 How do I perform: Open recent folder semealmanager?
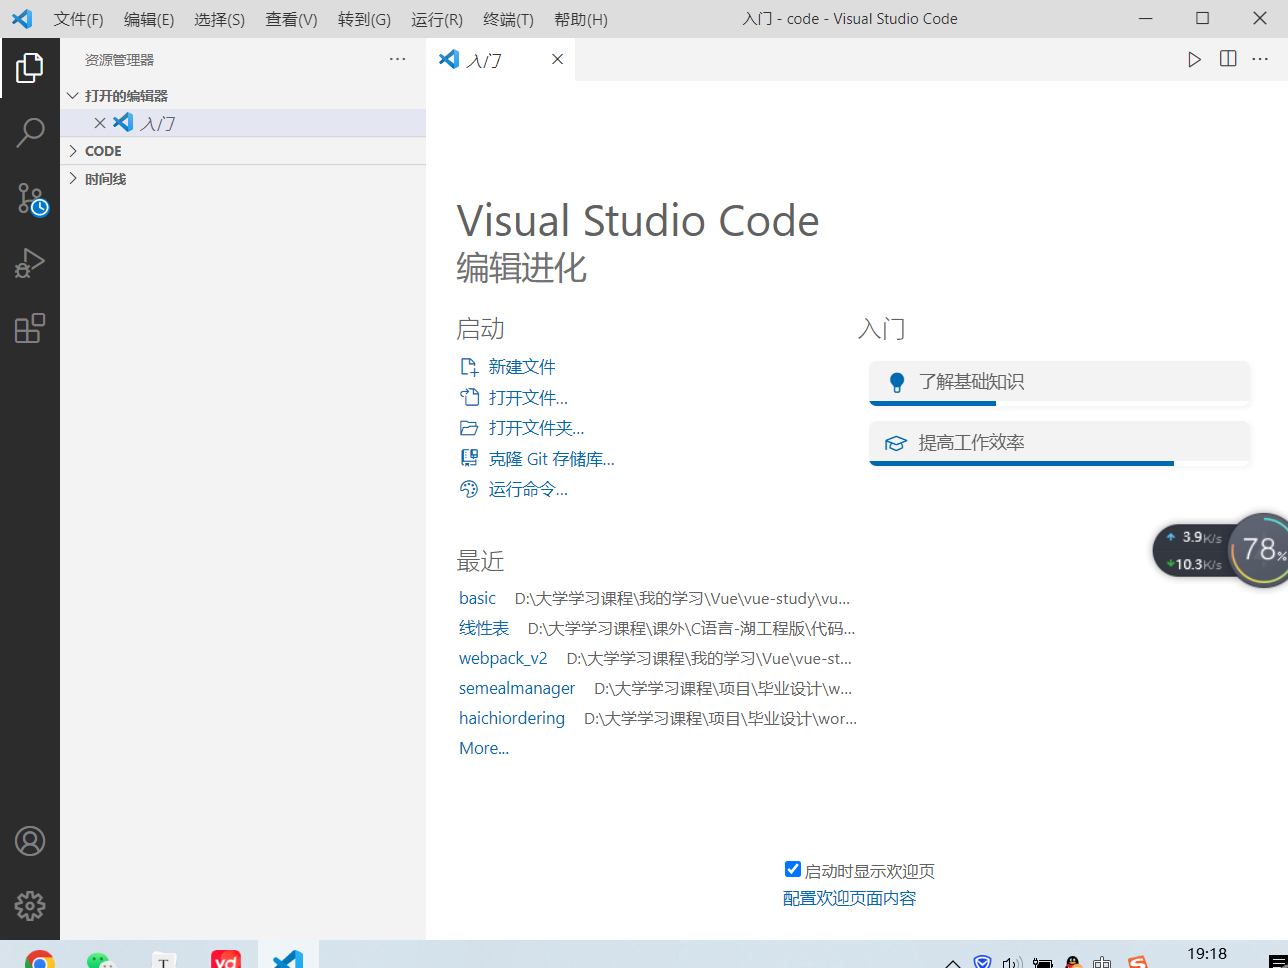coord(517,688)
